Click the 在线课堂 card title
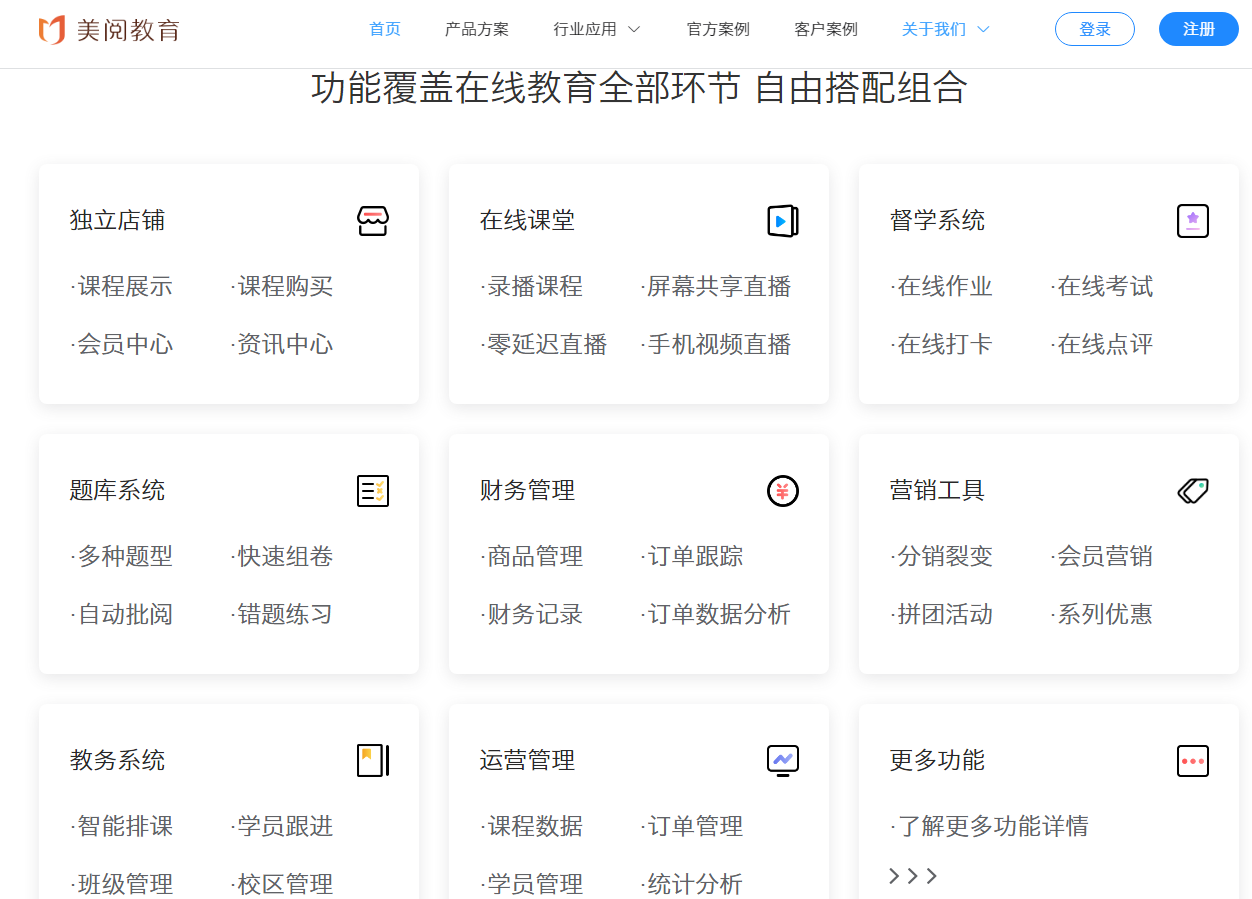The width and height of the screenshot is (1252, 899). tap(528, 221)
